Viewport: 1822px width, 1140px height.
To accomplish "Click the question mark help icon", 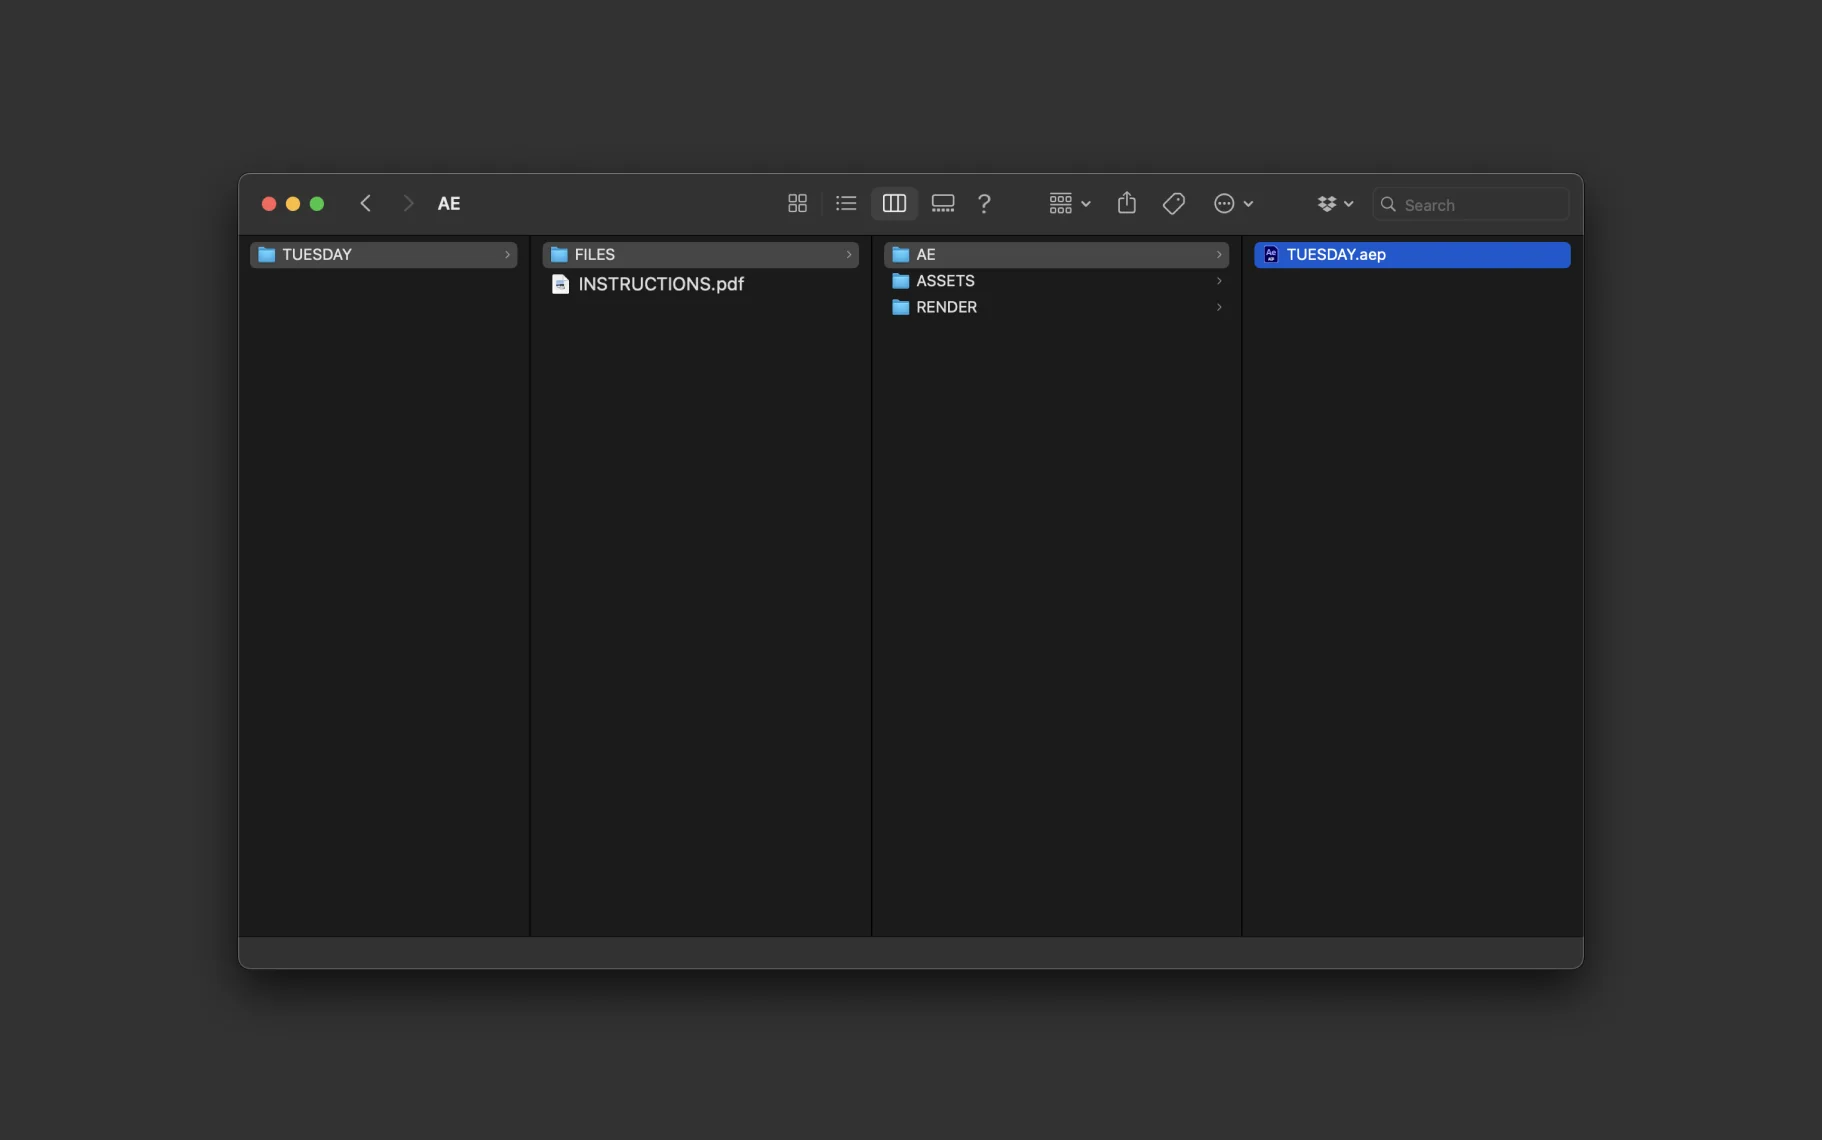I will tap(984, 204).
